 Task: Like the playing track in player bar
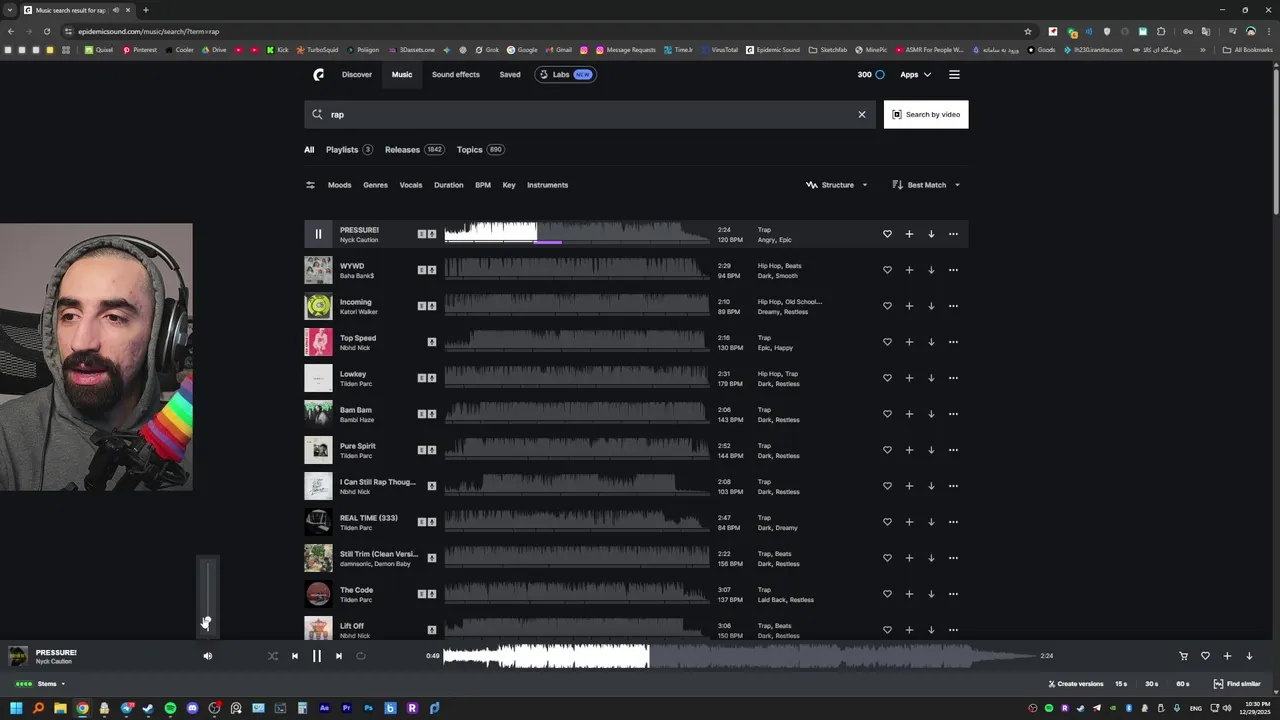[x=1205, y=656]
